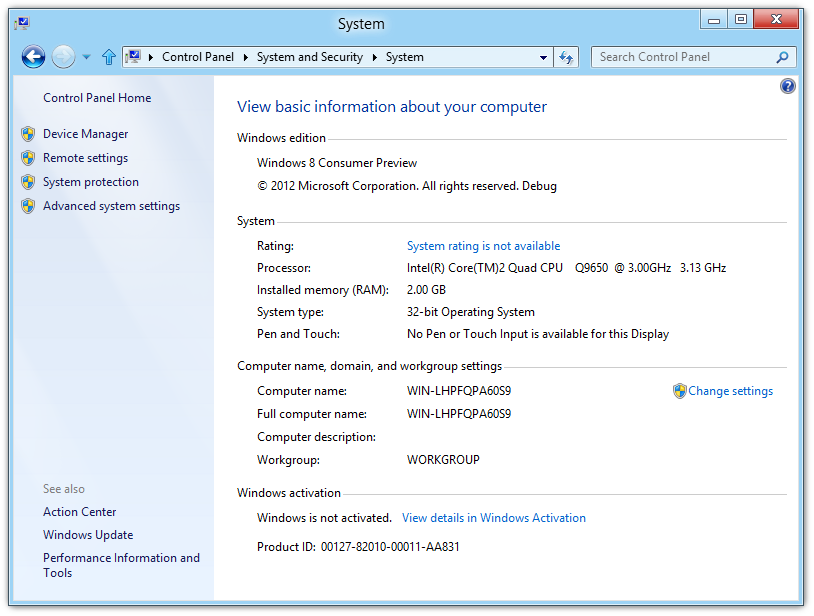This screenshot has height=616, width=814.
Task: Open Windows Update under See also
Action: (x=88, y=535)
